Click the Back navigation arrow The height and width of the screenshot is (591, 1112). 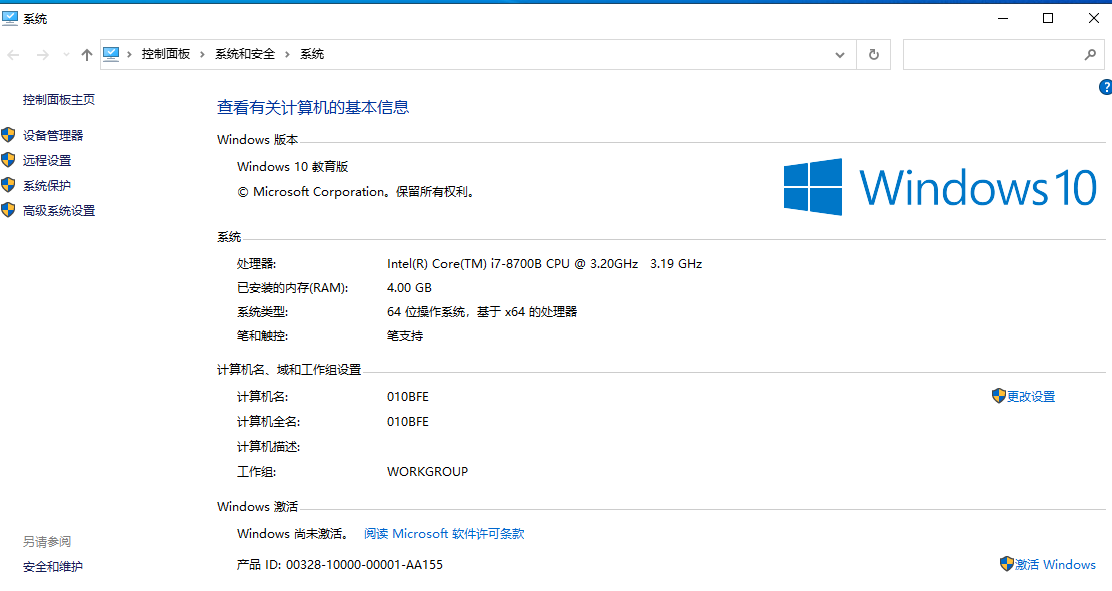[13, 55]
